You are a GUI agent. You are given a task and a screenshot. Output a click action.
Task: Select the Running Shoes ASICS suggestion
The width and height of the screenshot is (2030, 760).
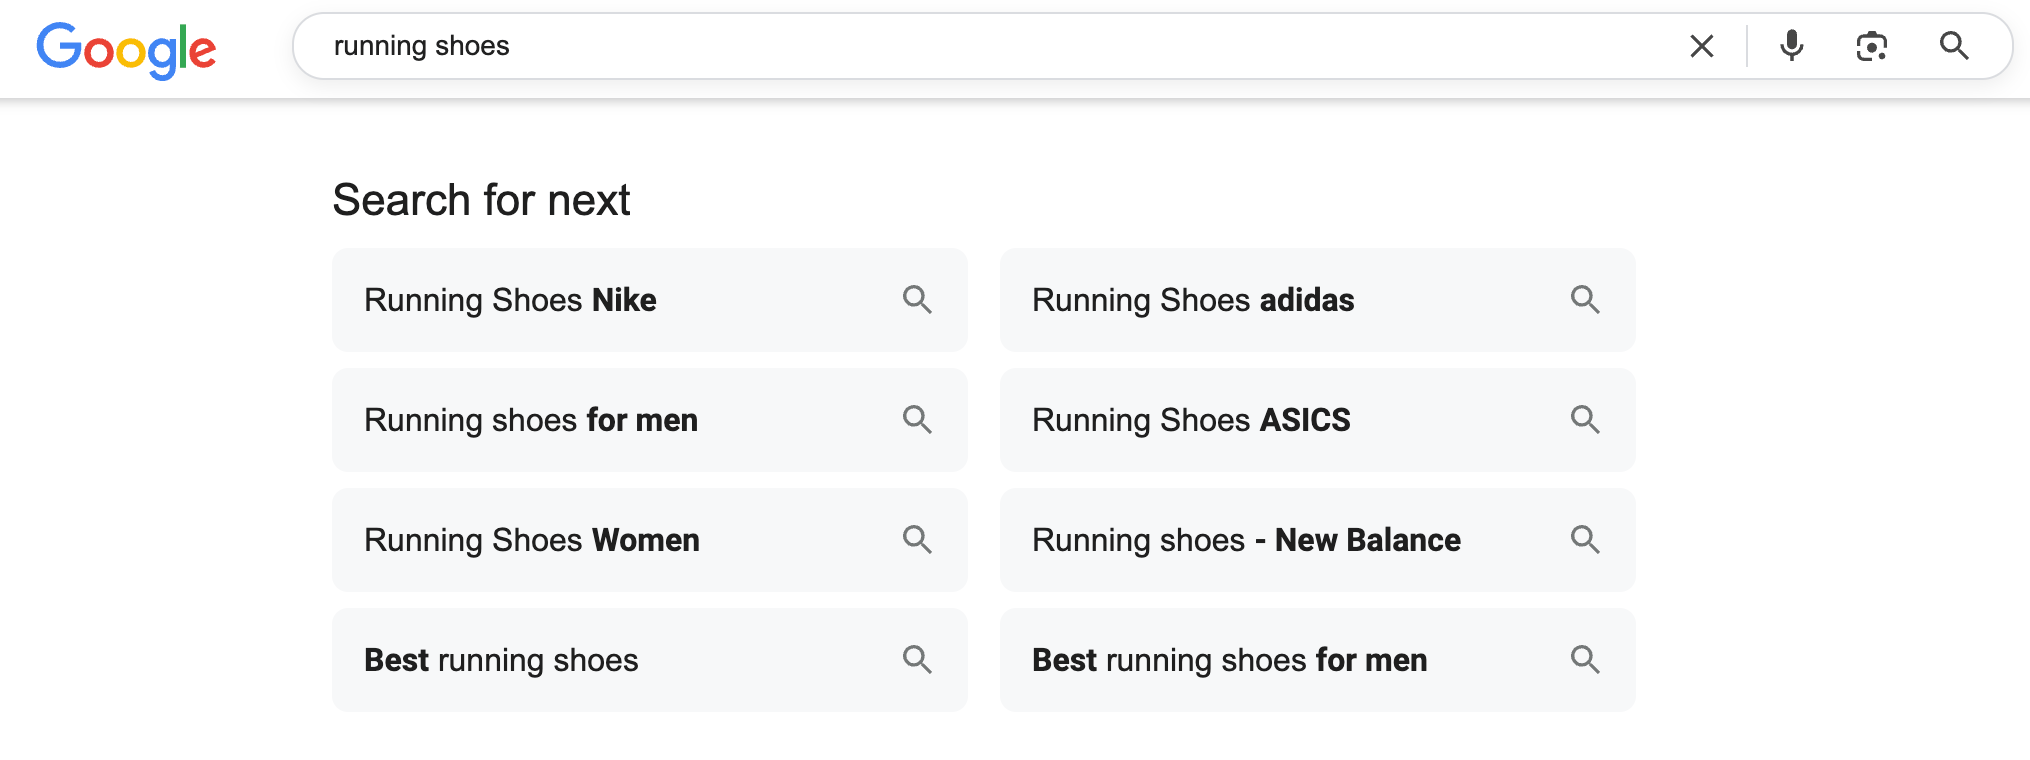tap(1318, 420)
